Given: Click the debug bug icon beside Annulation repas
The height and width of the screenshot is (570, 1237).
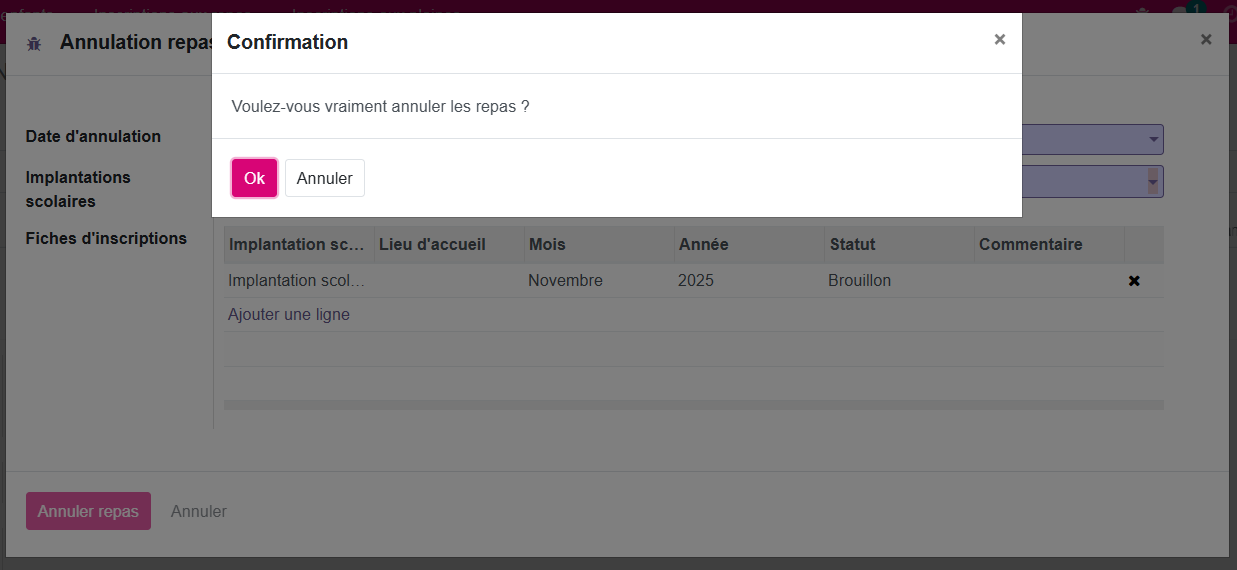Looking at the screenshot, I should click(x=34, y=43).
